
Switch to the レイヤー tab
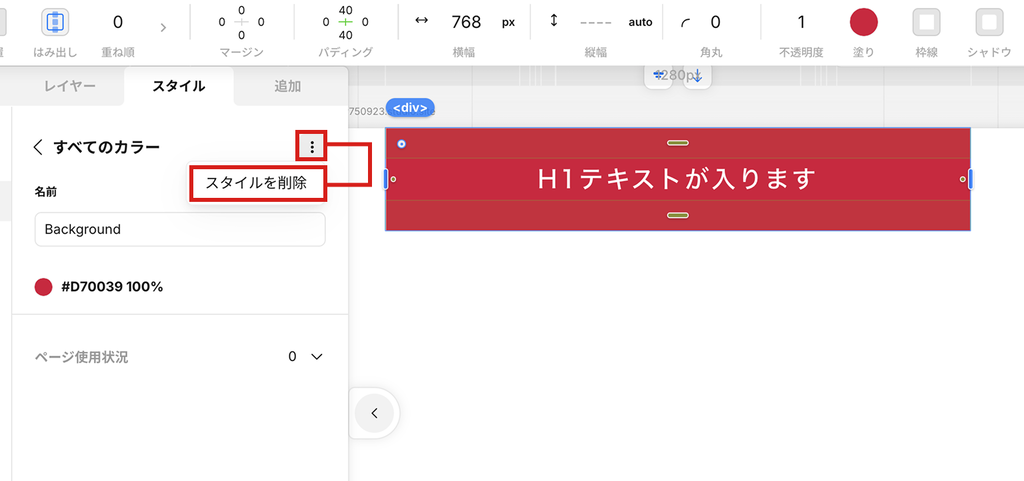tap(70, 86)
